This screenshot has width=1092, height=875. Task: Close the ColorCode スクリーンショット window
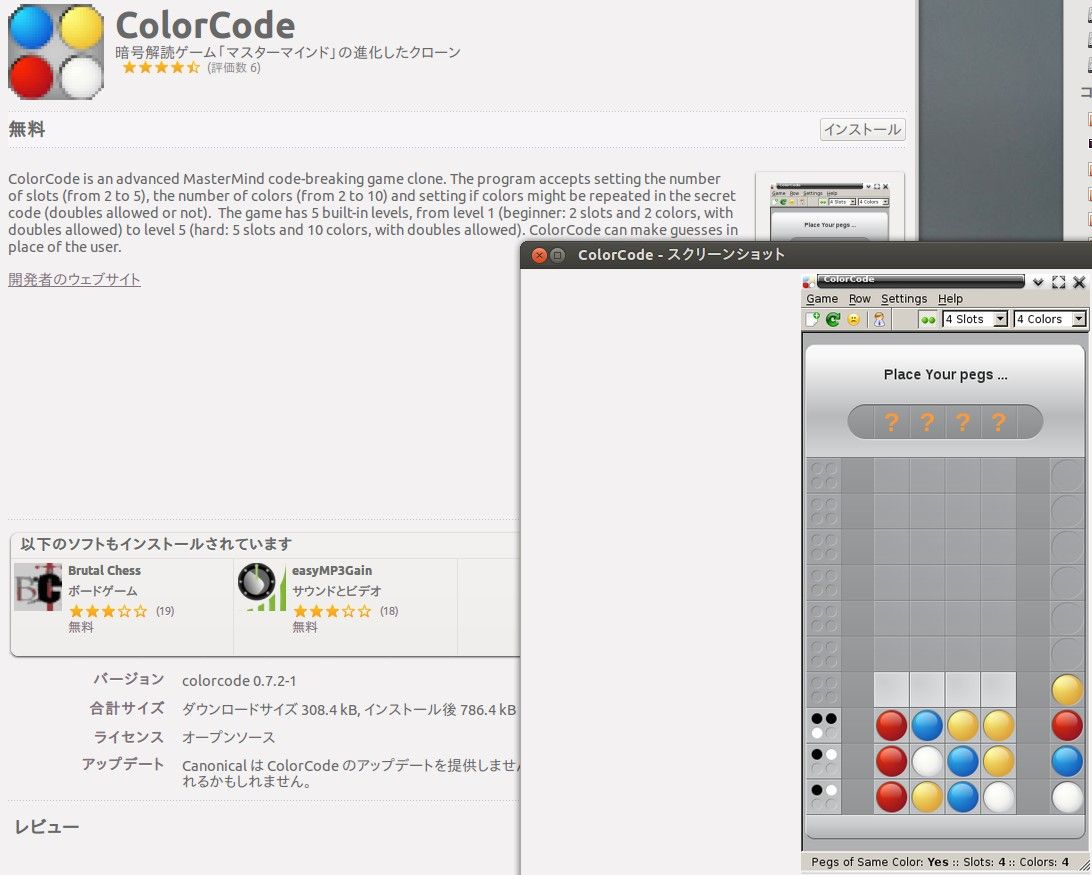pyautogui.click(x=539, y=255)
